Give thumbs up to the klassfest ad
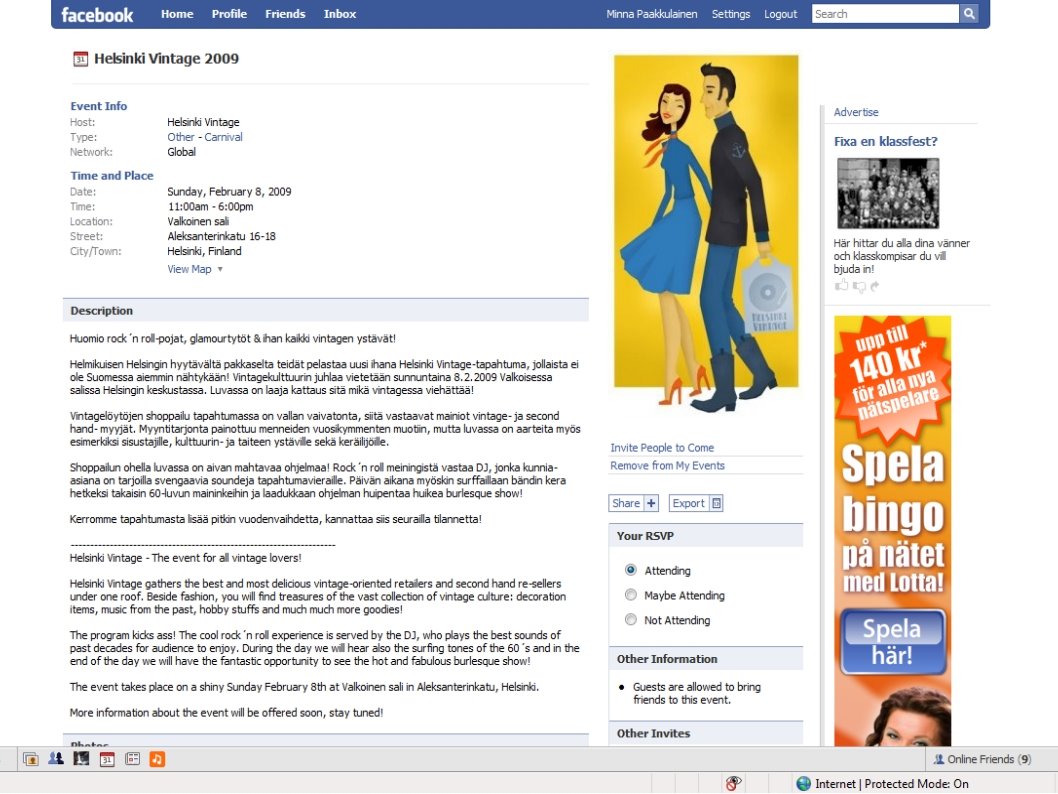Image resolution: width=1058 pixels, height=794 pixels. point(841,285)
